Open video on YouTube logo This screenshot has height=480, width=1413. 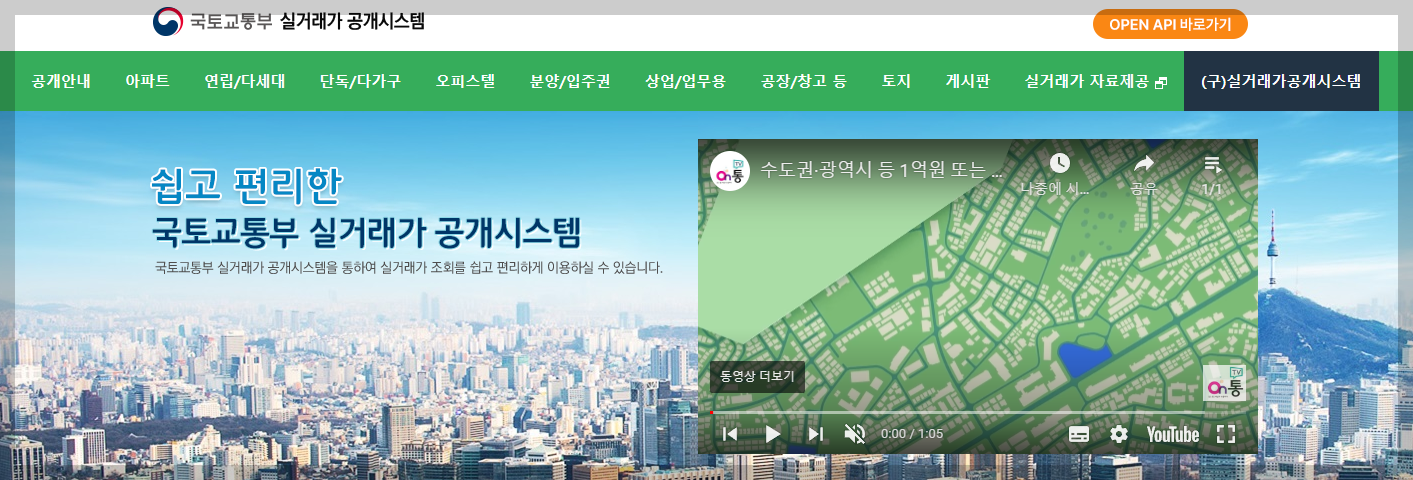click(x=1173, y=434)
